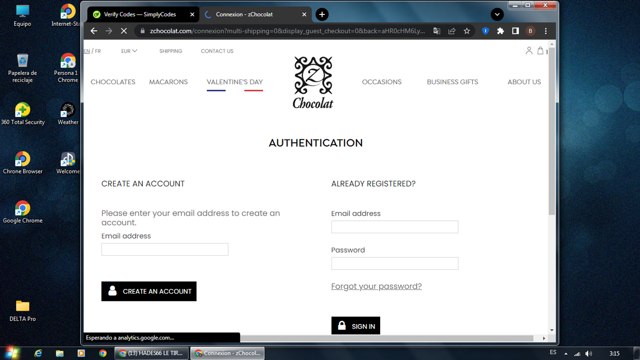Click the scrollbar down arrow
640x360 pixels.
pyautogui.click(x=552, y=330)
